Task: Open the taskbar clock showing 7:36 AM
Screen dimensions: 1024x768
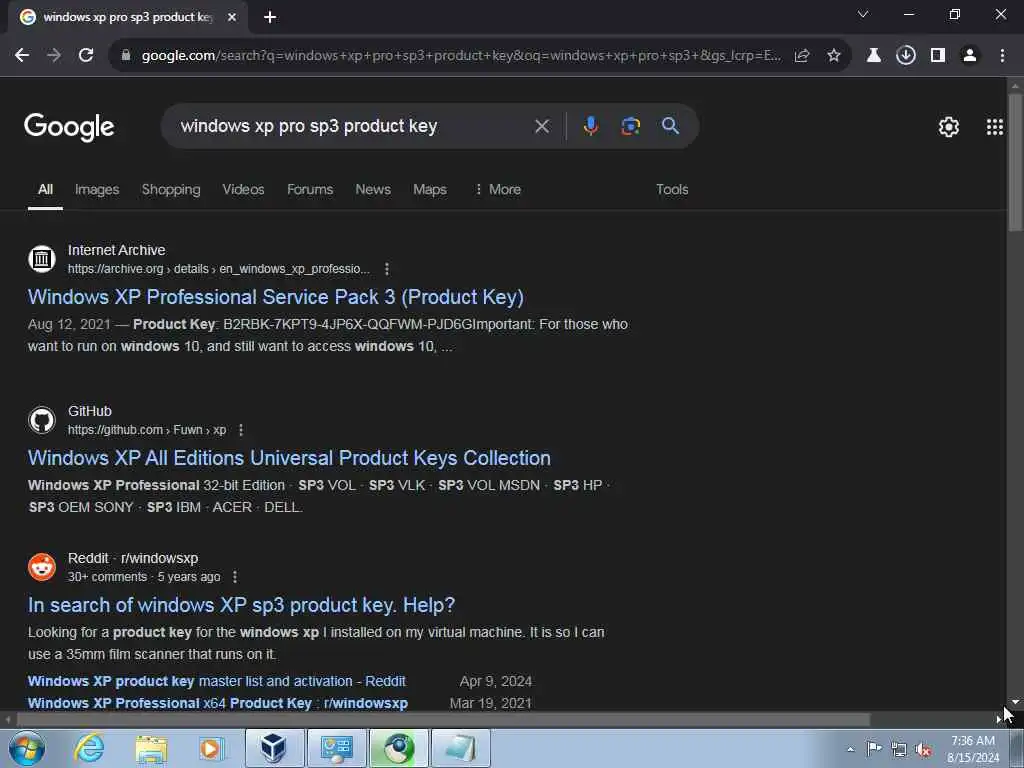Action: coord(973,748)
